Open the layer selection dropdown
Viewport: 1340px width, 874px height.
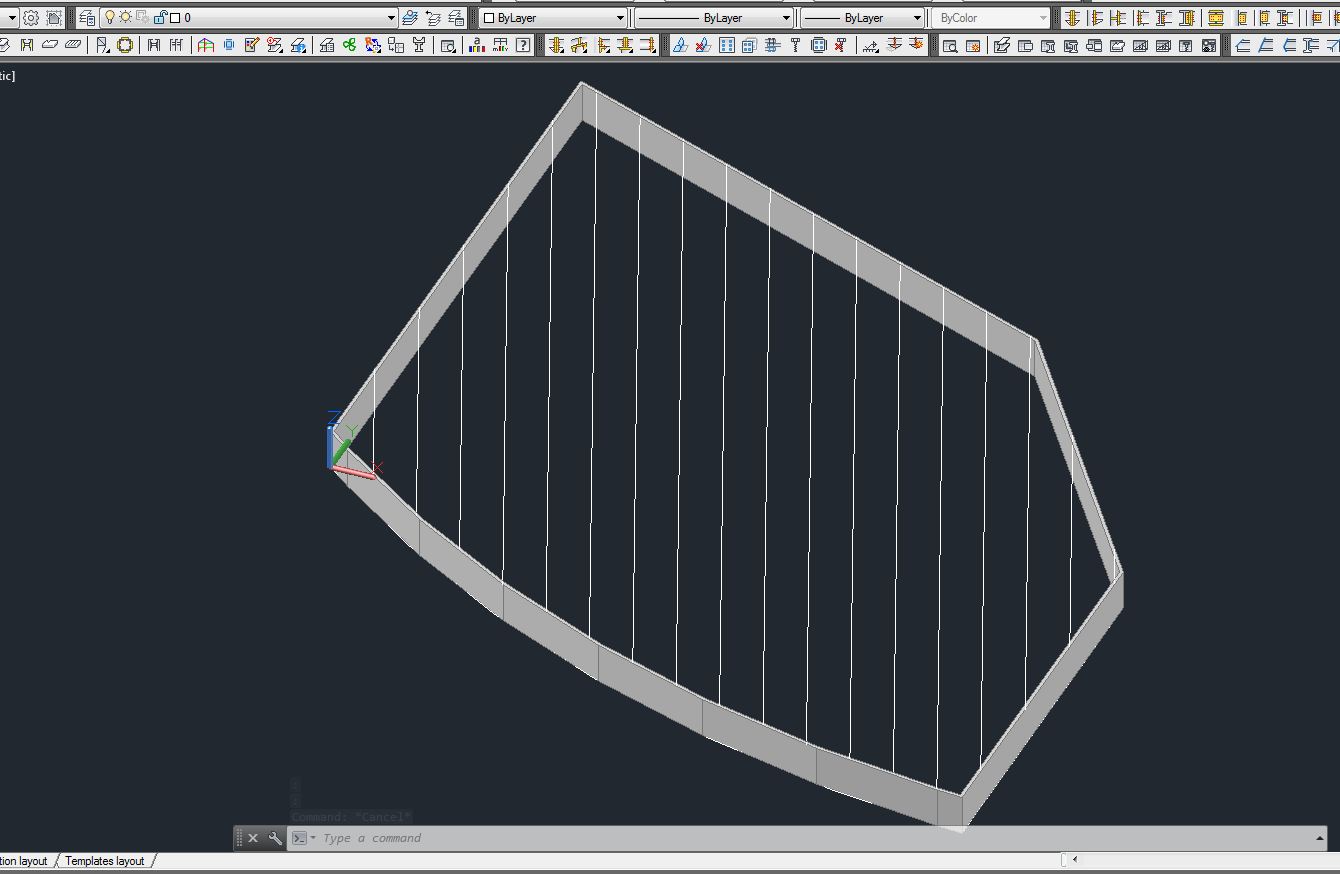coord(393,17)
